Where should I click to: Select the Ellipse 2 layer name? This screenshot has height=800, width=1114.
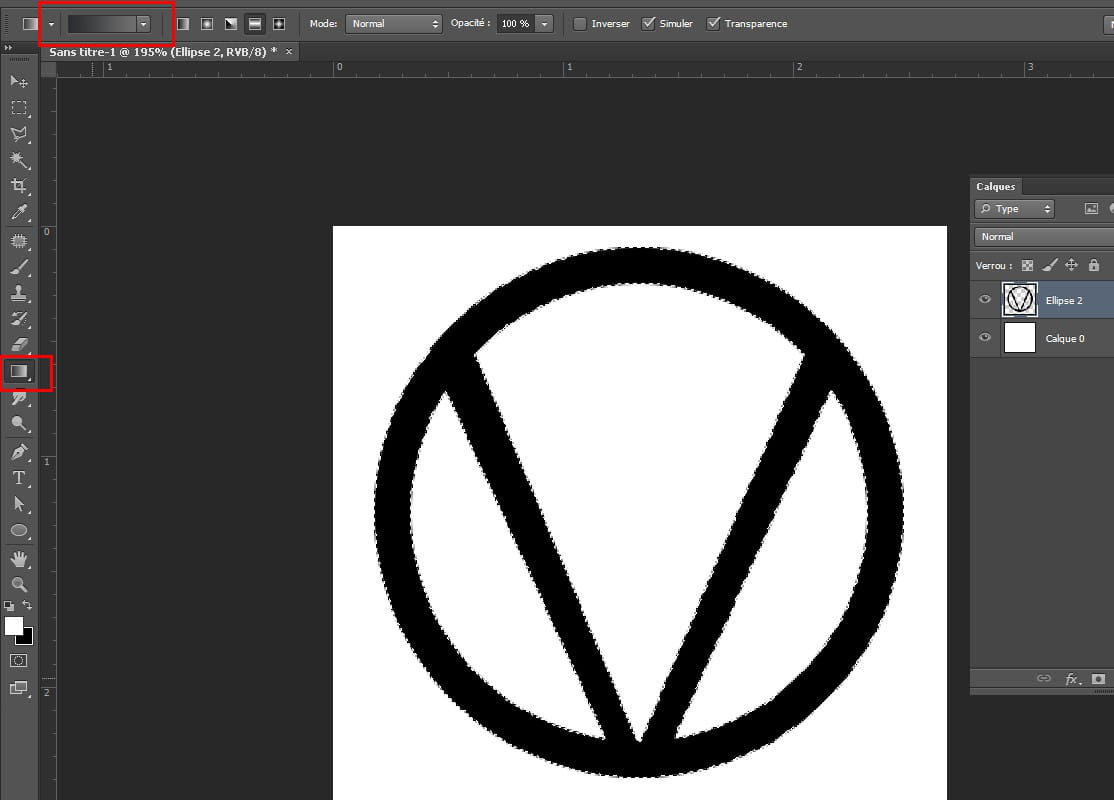click(x=1064, y=301)
